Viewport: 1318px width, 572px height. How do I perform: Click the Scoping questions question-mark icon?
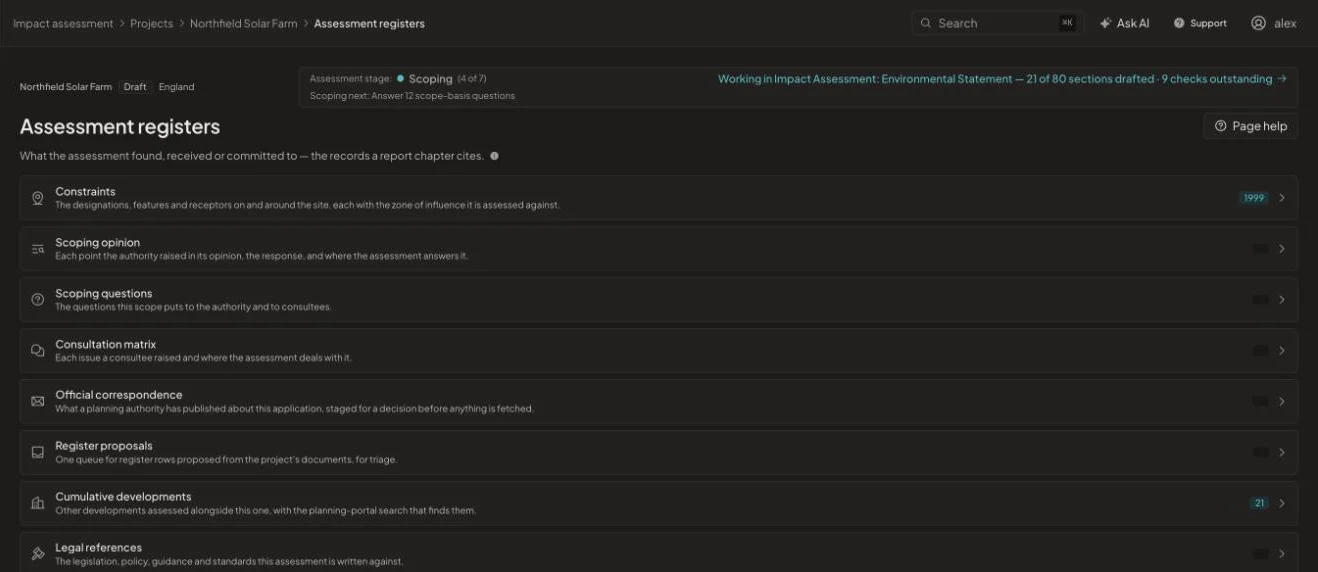pyautogui.click(x=37, y=300)
